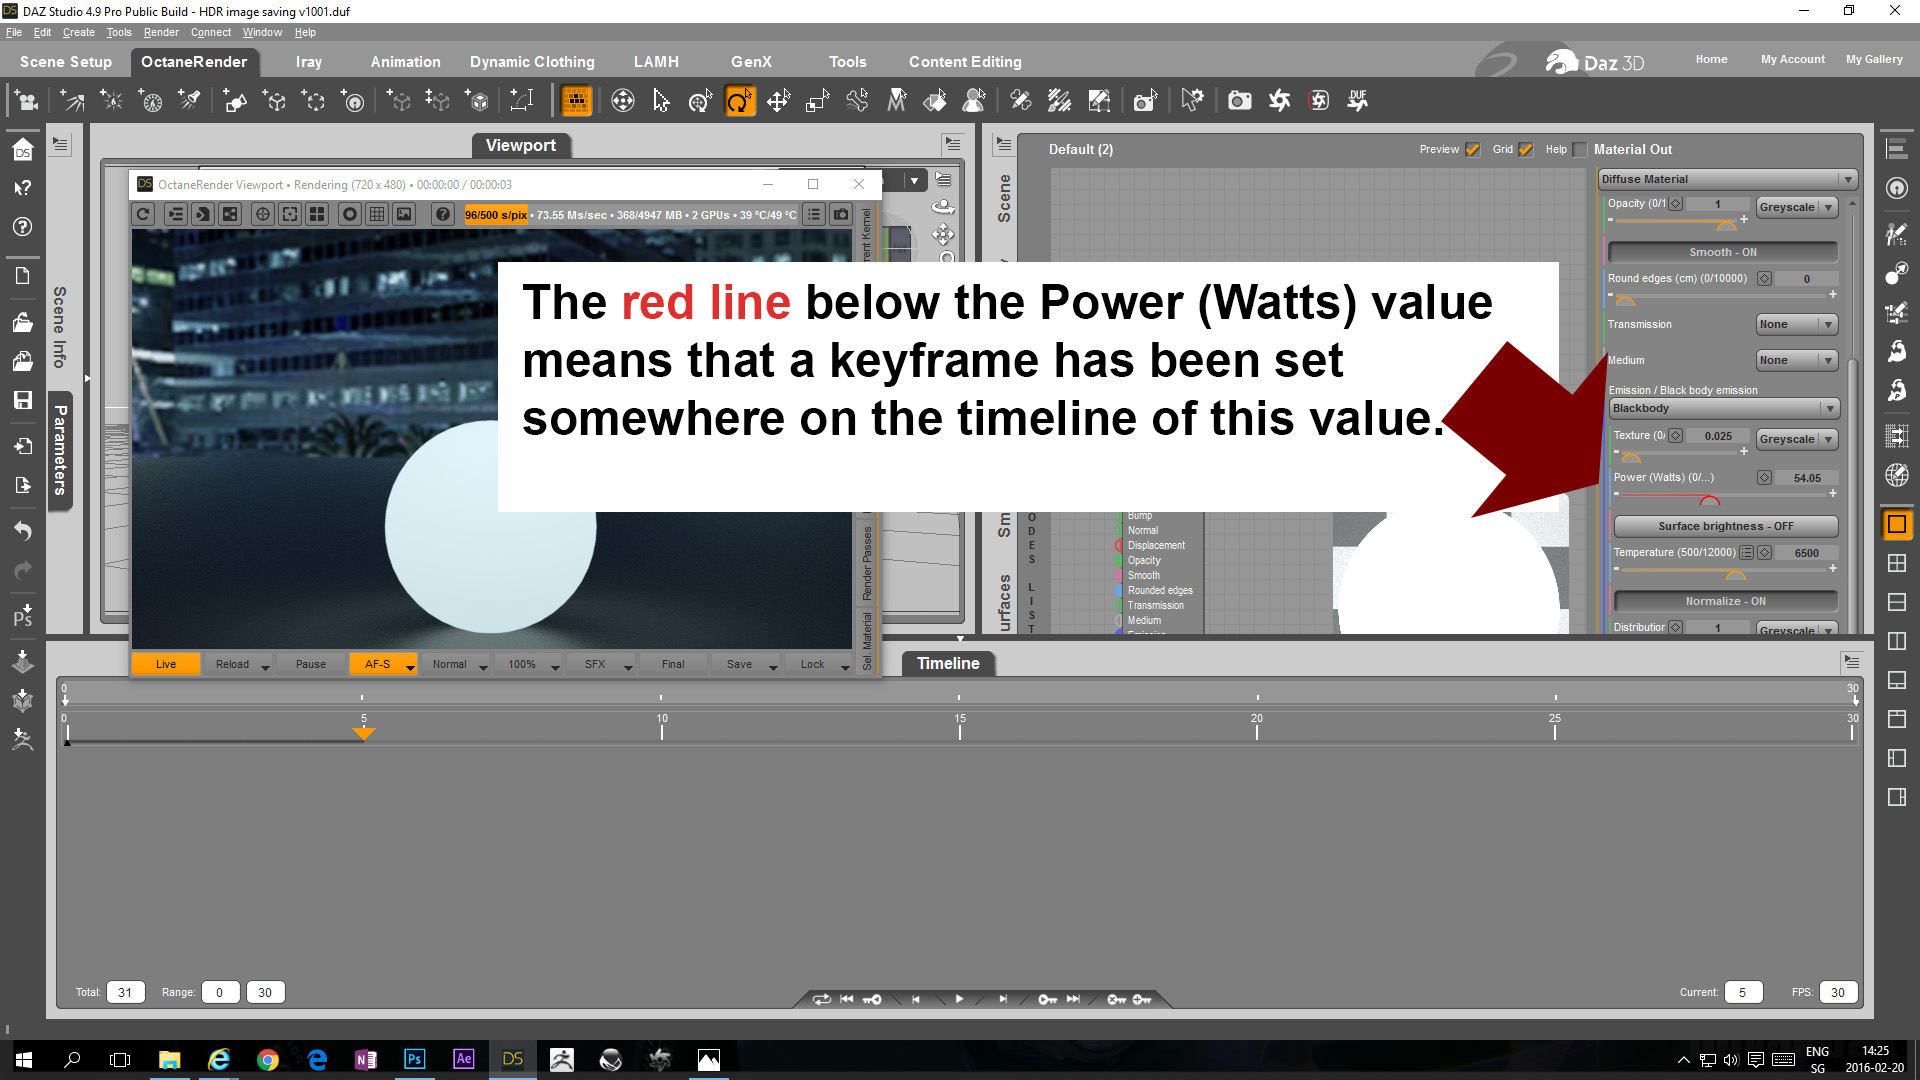Open the Render menu
Screen dimensions: 1920x1080
tap(160, 32)
